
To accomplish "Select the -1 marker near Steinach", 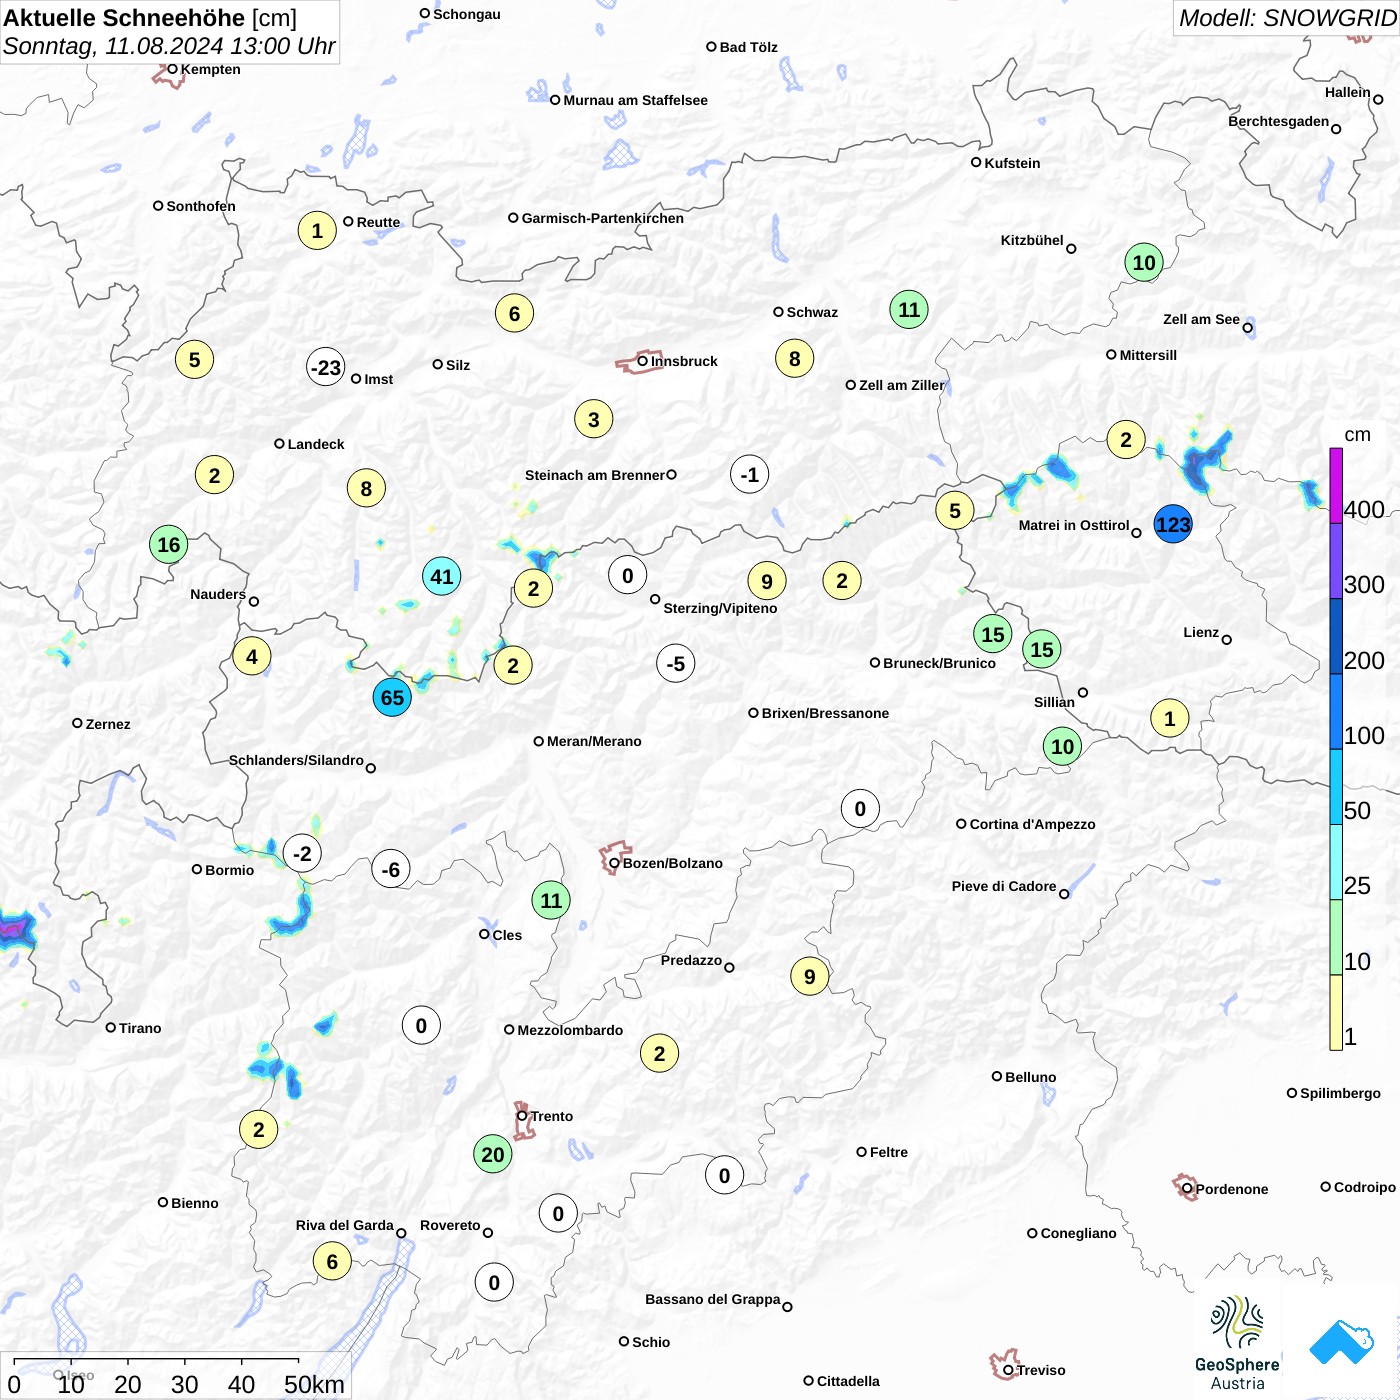I will (x=750, y=474).
